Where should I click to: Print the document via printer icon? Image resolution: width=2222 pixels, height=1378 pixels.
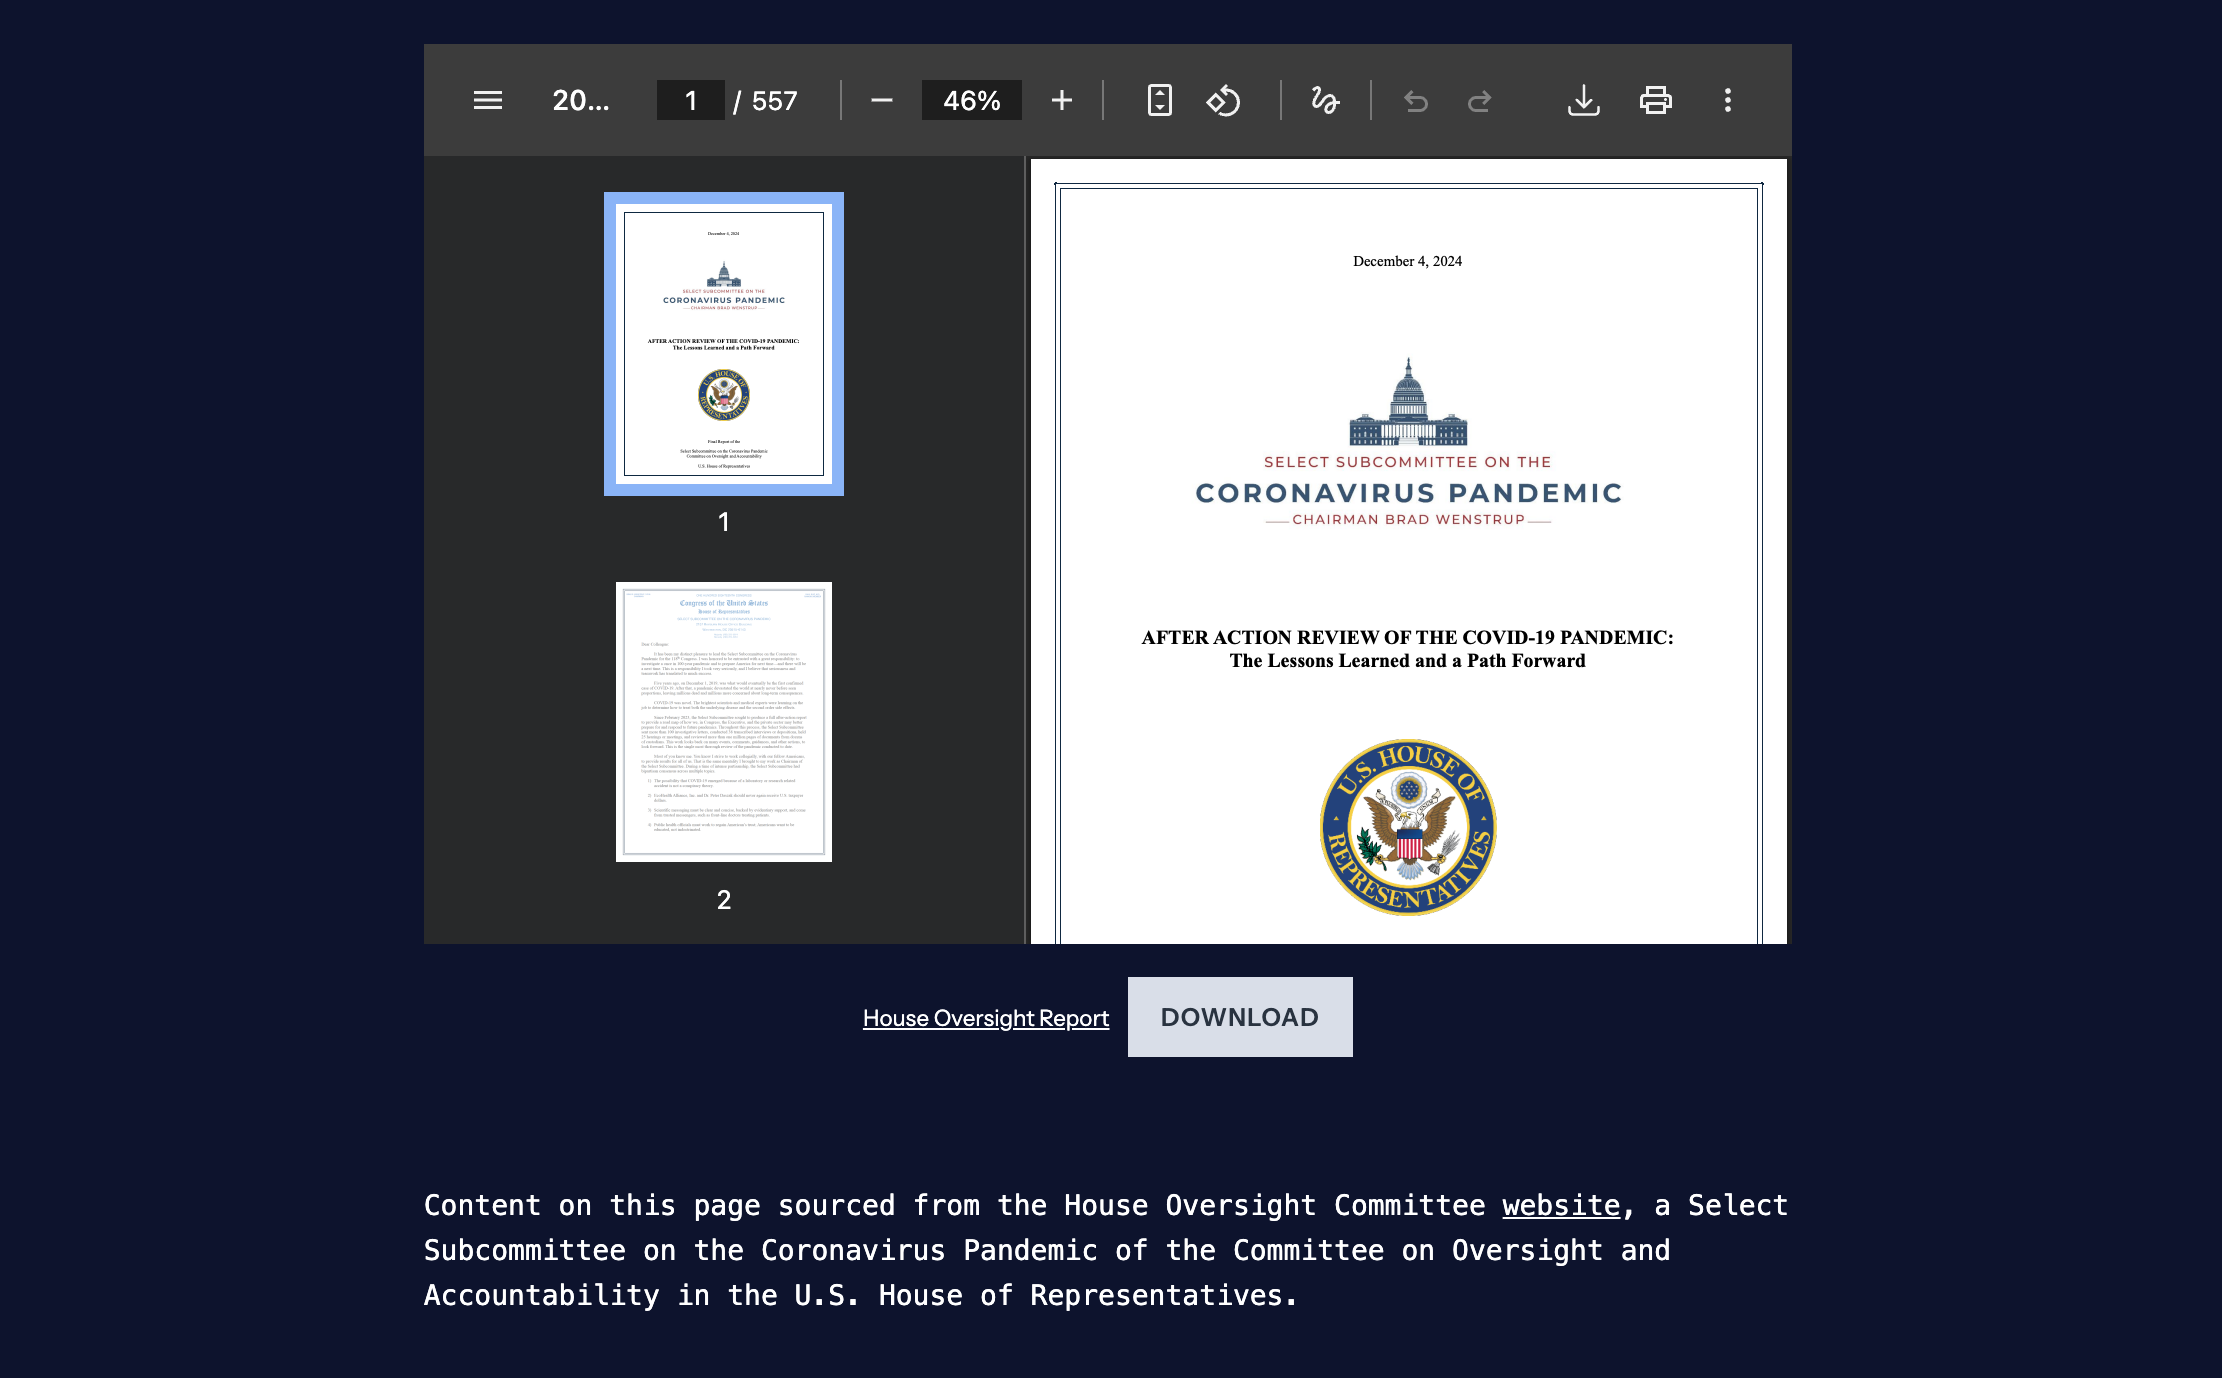(x=1655, y=100)
